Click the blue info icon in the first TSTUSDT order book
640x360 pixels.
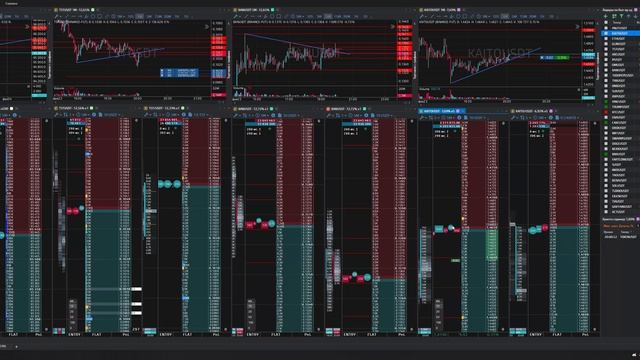point(94,115)
